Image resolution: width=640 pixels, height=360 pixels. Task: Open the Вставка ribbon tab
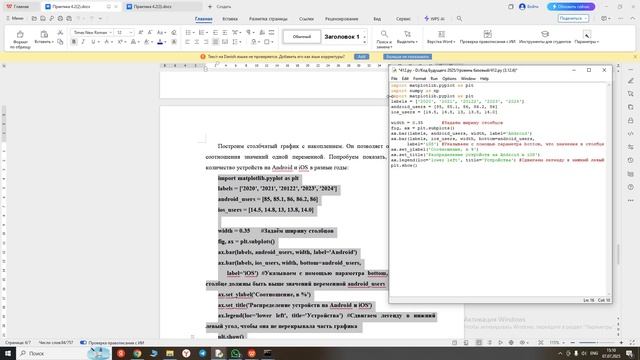coord(230,19)
